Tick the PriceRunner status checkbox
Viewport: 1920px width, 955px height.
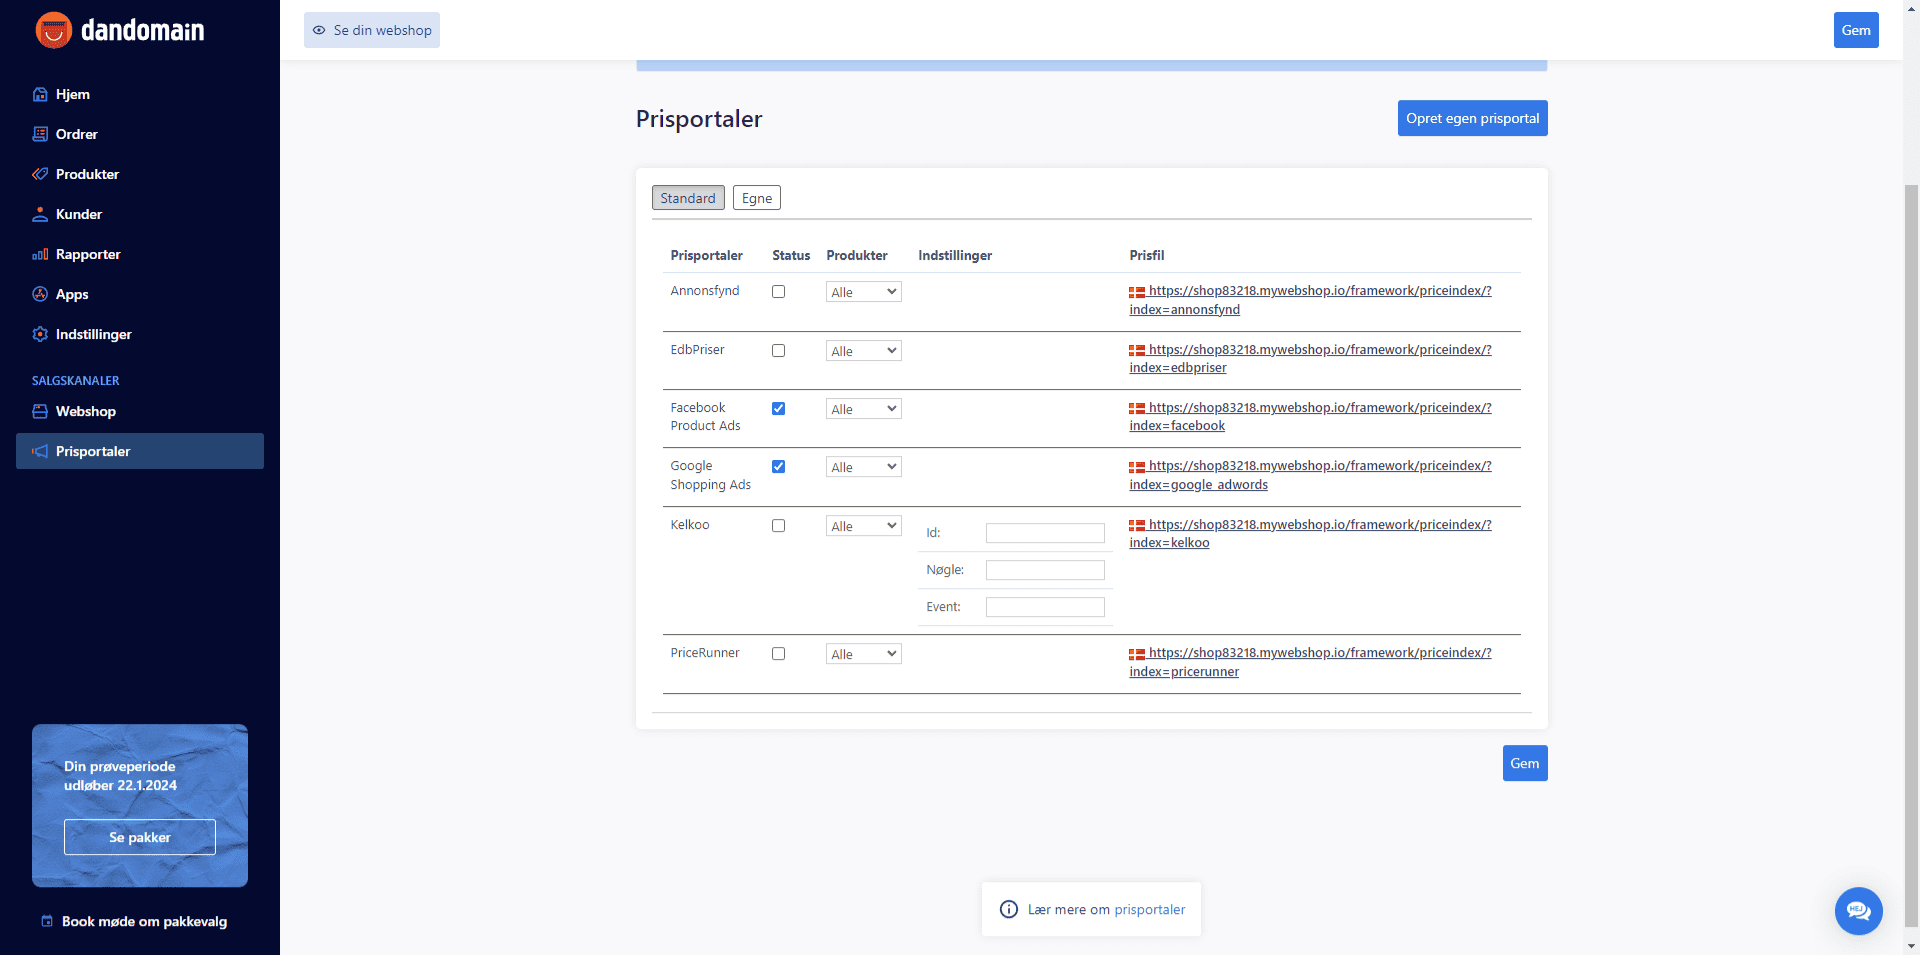coord(778,654)
